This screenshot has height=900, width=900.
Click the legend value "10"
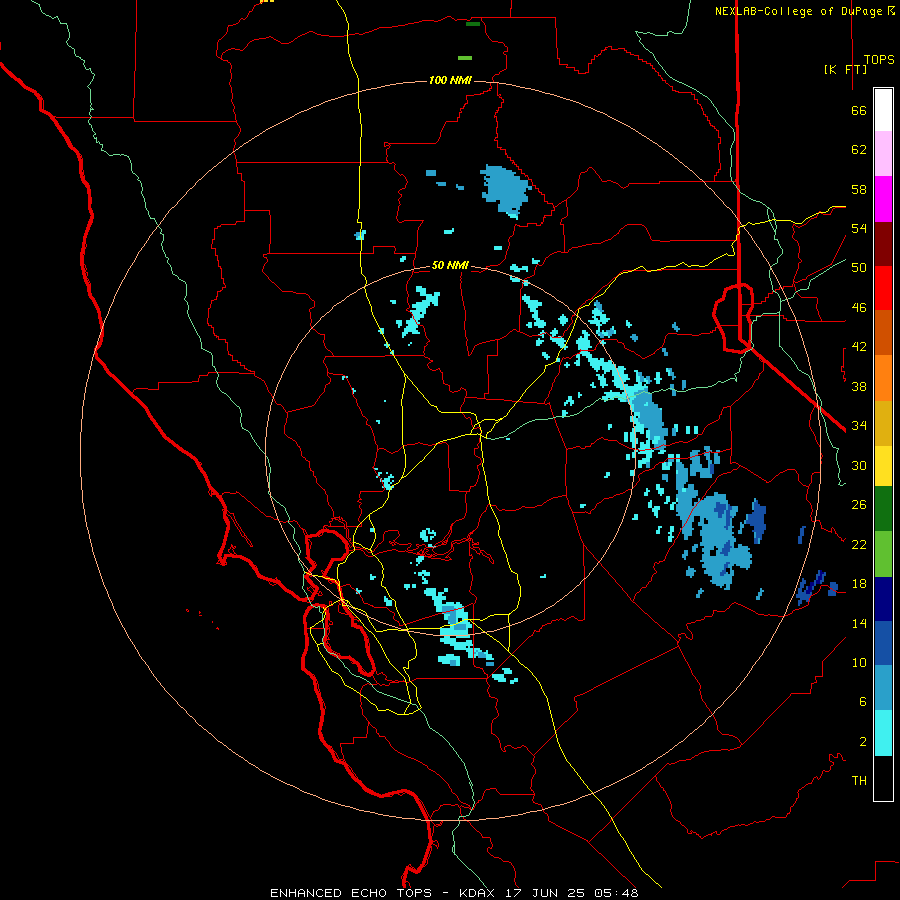859,663
